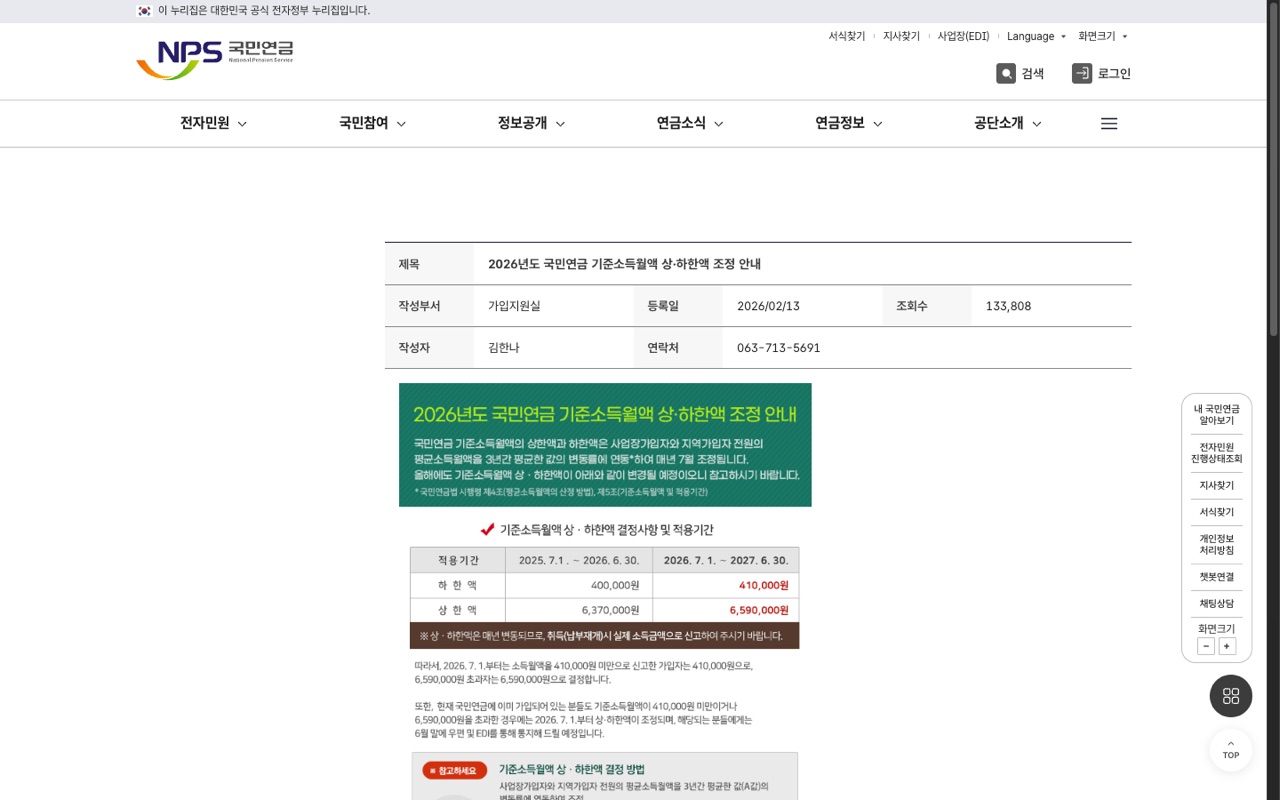Open the 사업장(EDI) link
Screen dimensions: 1280x800
[963, 36]
